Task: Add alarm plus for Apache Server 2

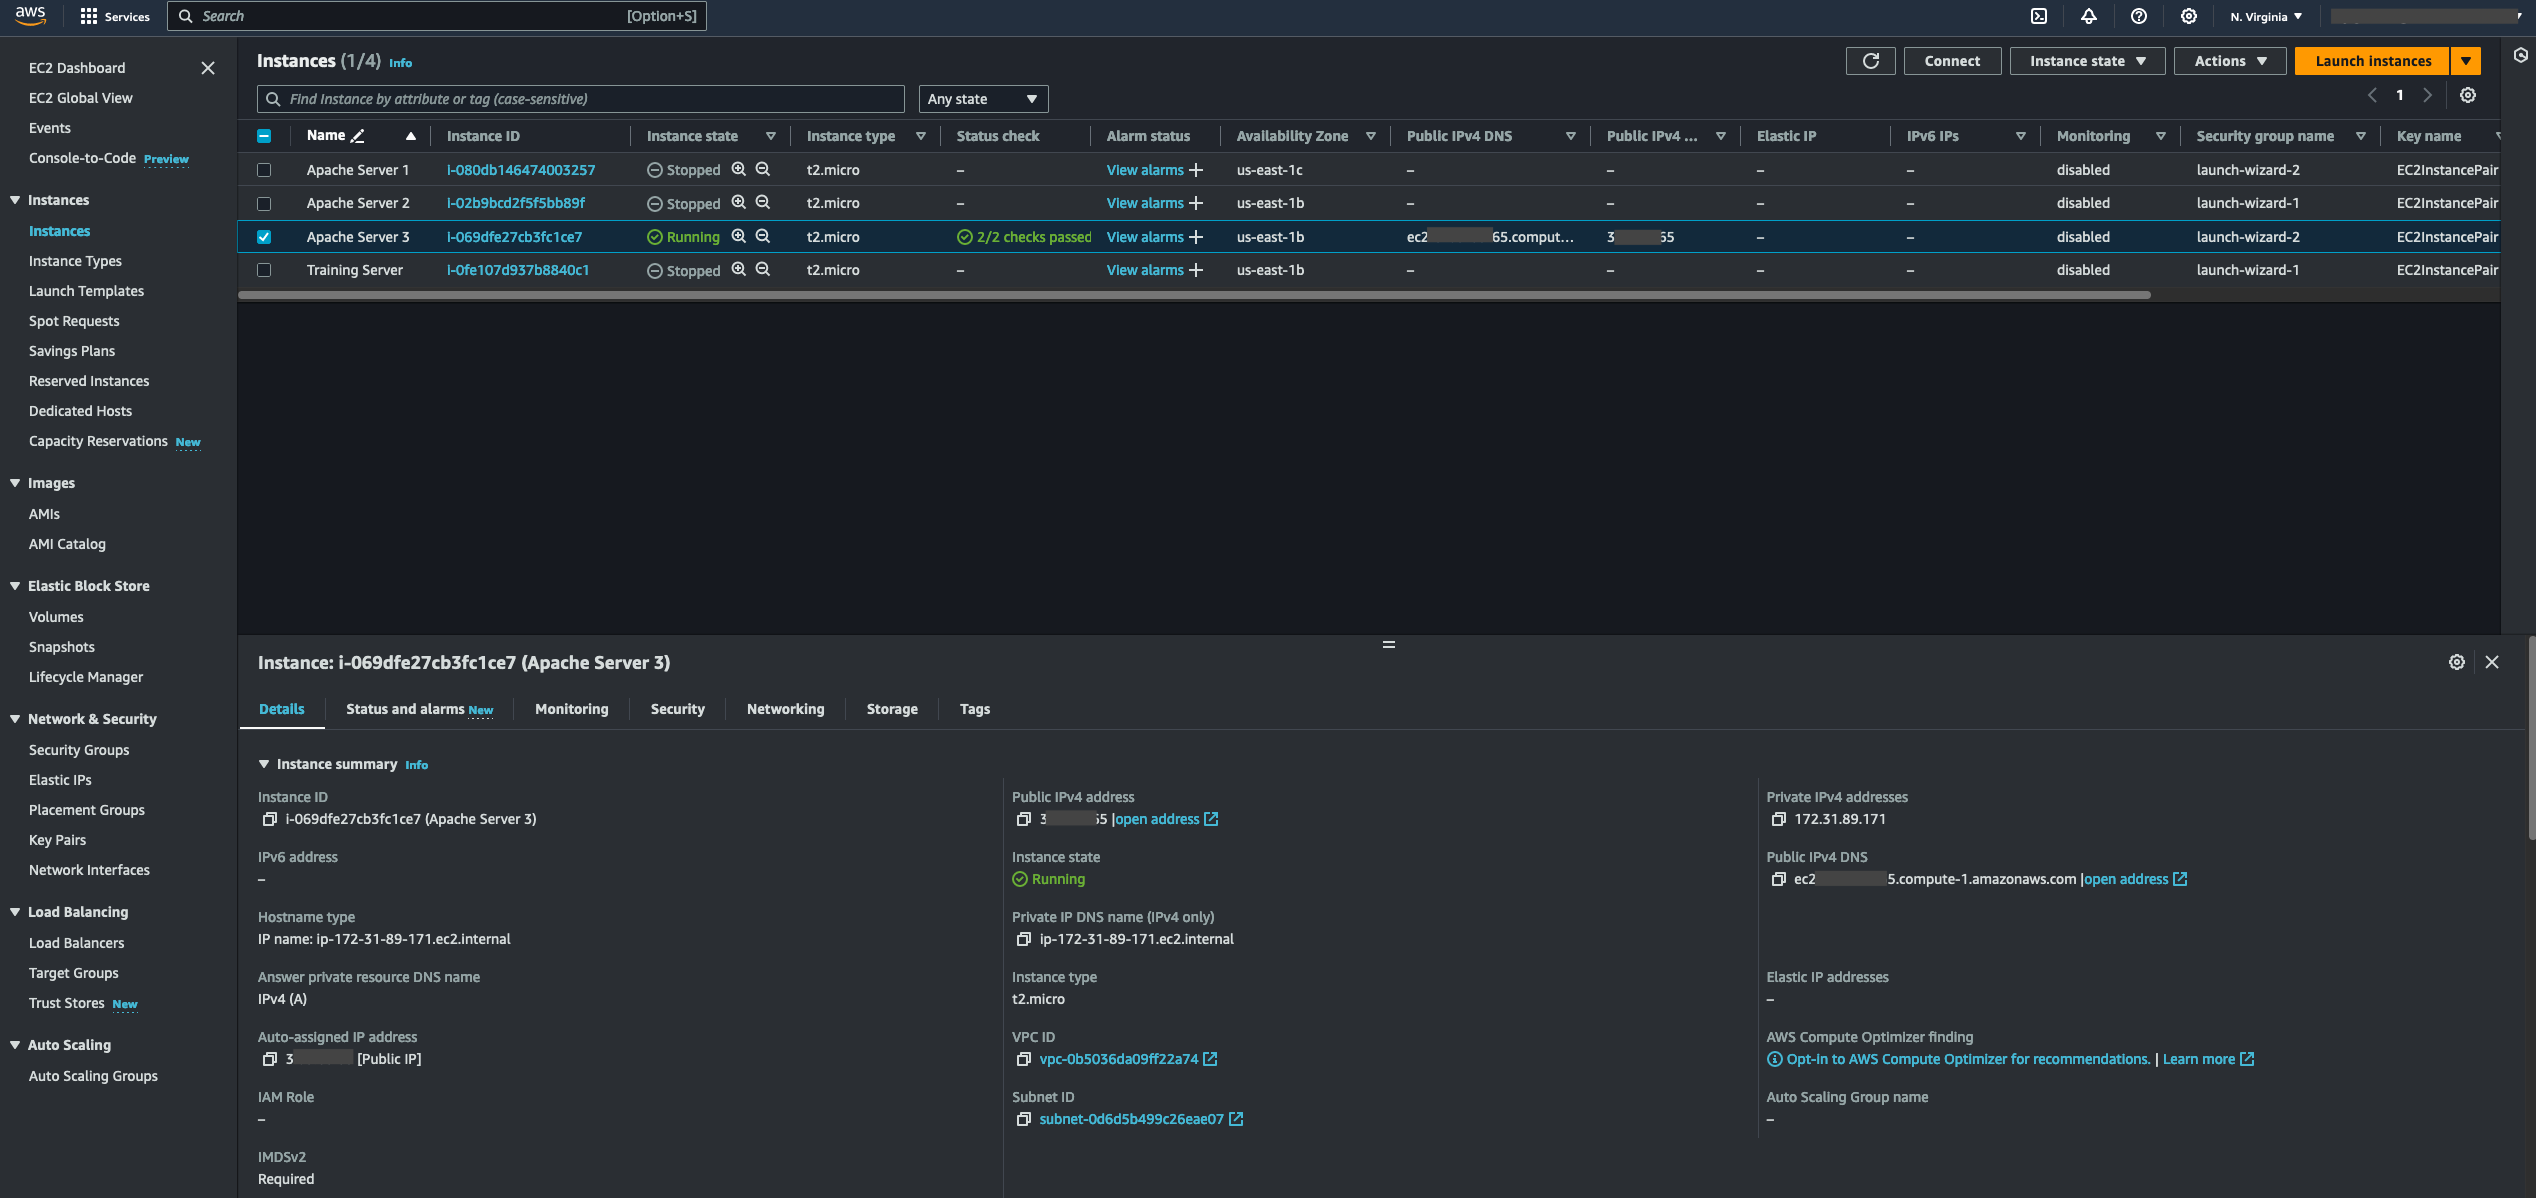Action: pos(1196,203)
